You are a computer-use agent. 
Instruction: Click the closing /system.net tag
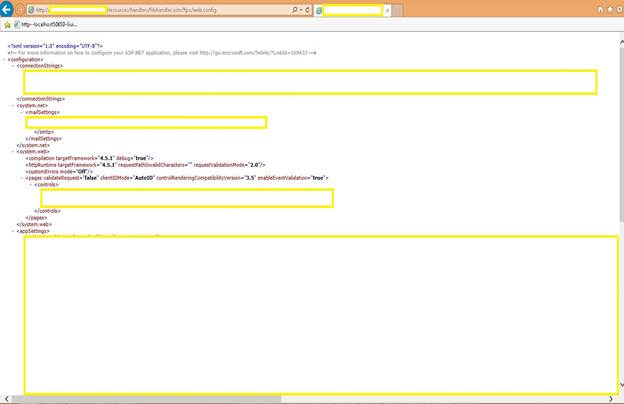click(33, 145)
